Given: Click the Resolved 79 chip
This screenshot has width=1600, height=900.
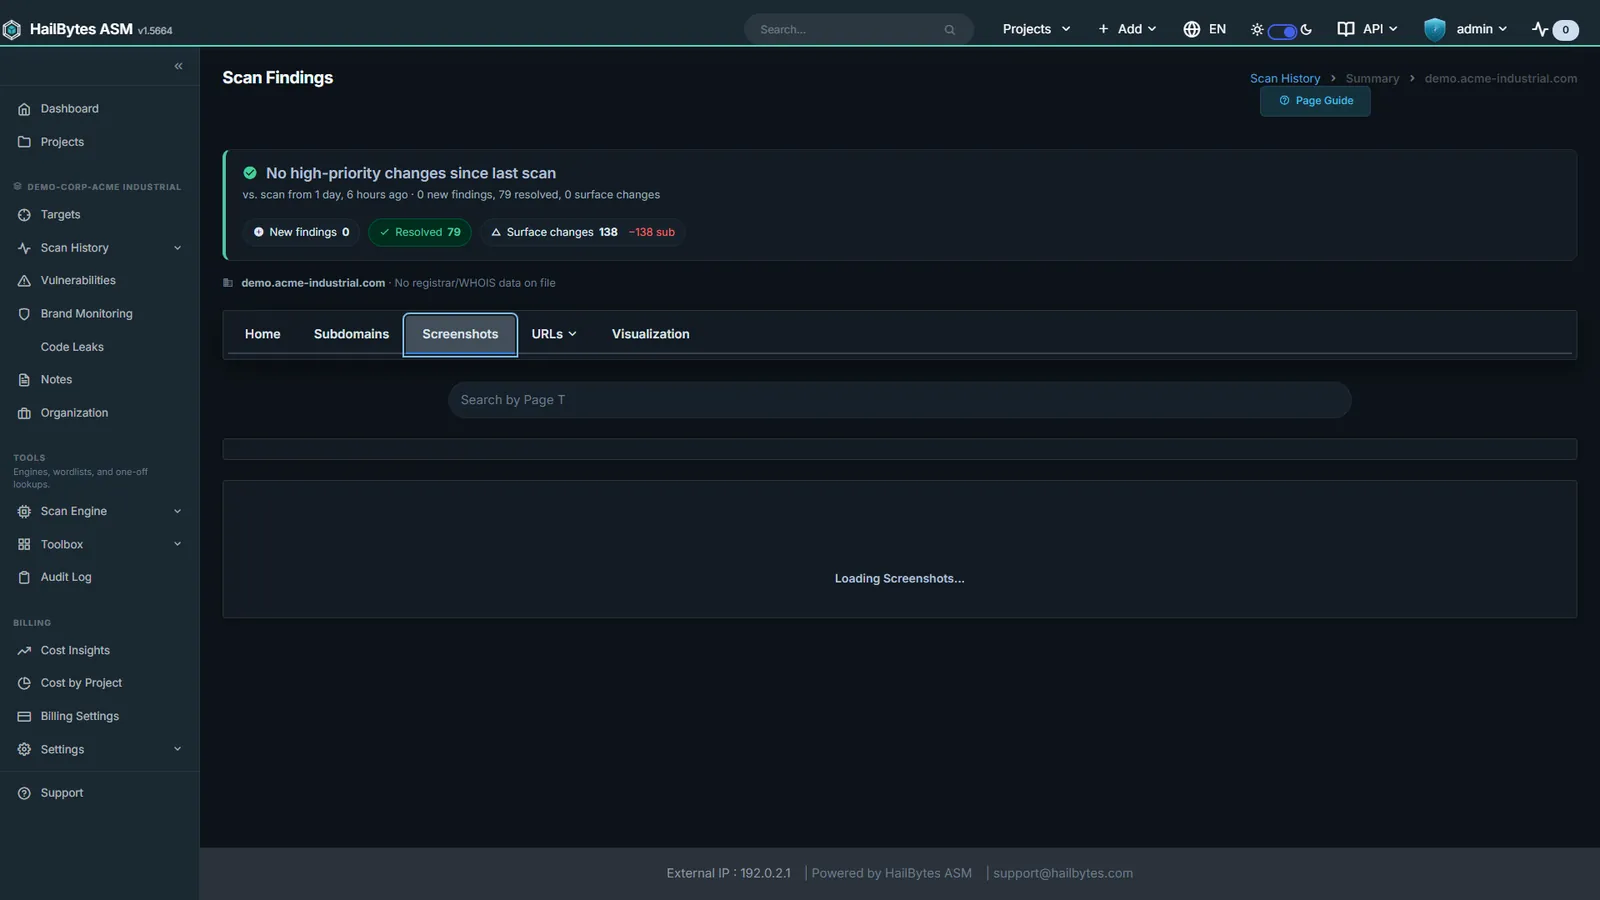Looking at the screenshot, I should [x=420, y=232].
